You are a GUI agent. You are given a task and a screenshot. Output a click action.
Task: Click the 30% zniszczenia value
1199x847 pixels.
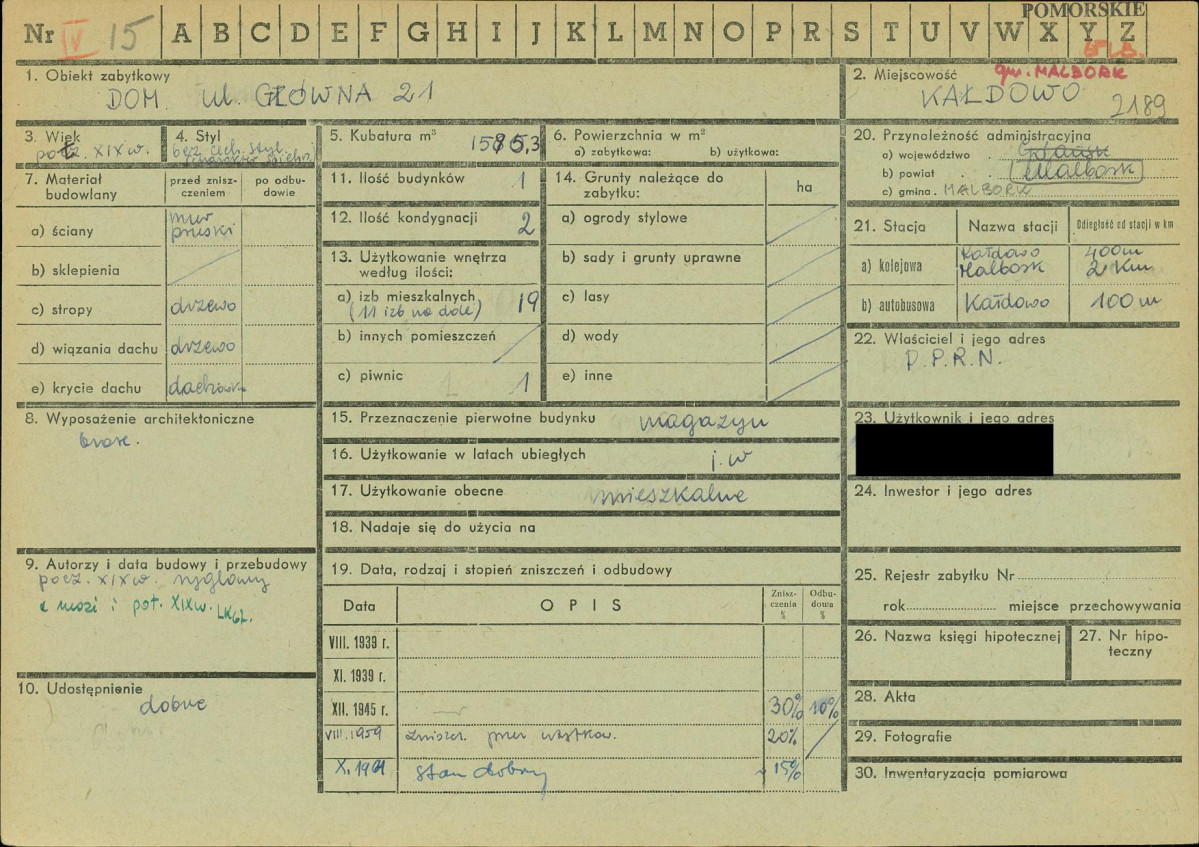click(x=786, y=706)
